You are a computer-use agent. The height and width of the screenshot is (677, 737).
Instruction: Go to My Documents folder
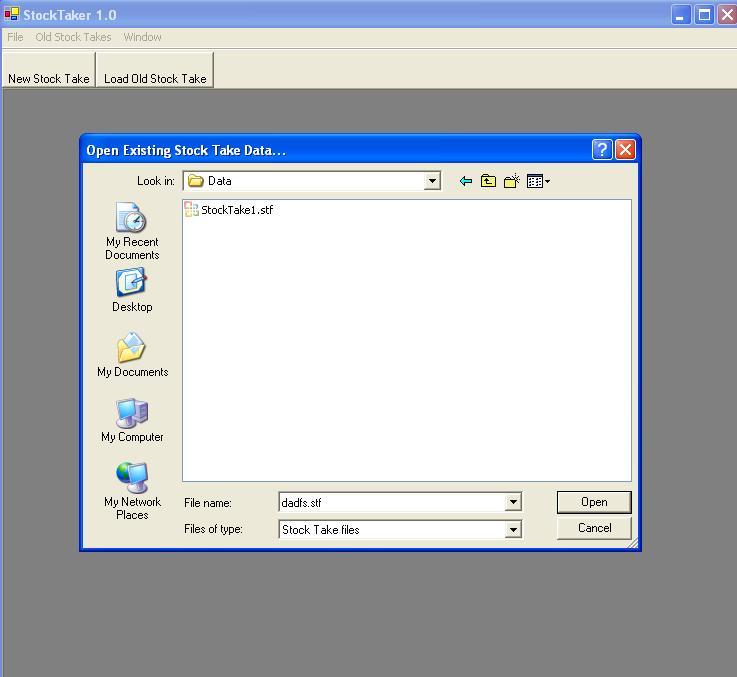pyautogui.click(x=132, y=356)
